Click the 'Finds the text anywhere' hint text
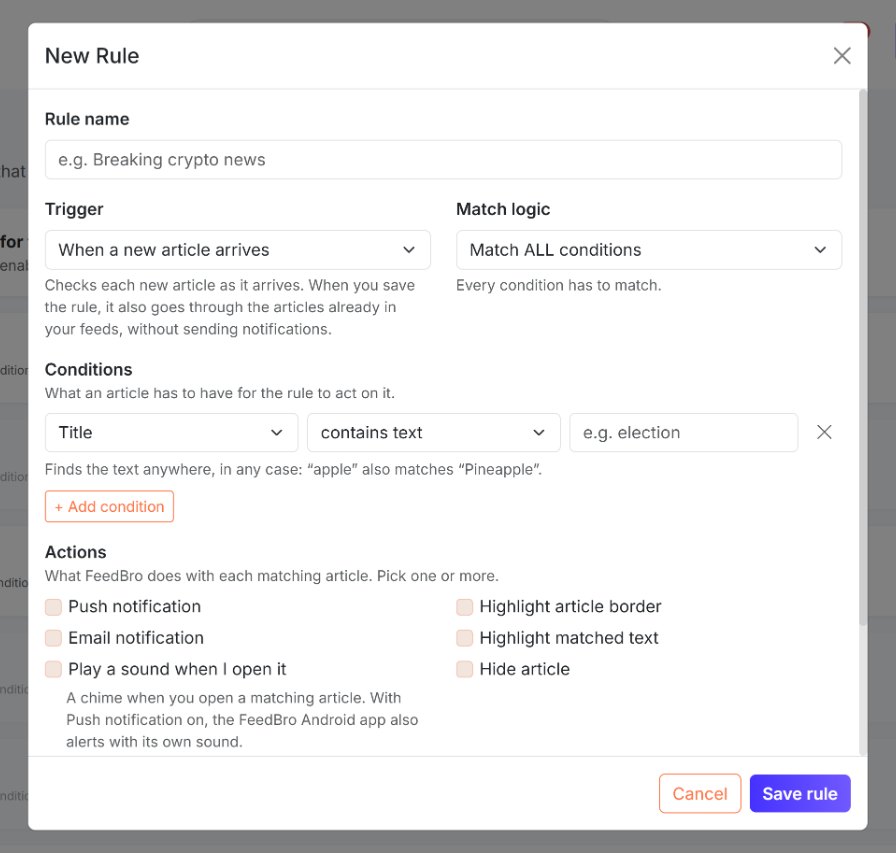The width and height of the screenshot is (896, 853). (x=293, y=470)
